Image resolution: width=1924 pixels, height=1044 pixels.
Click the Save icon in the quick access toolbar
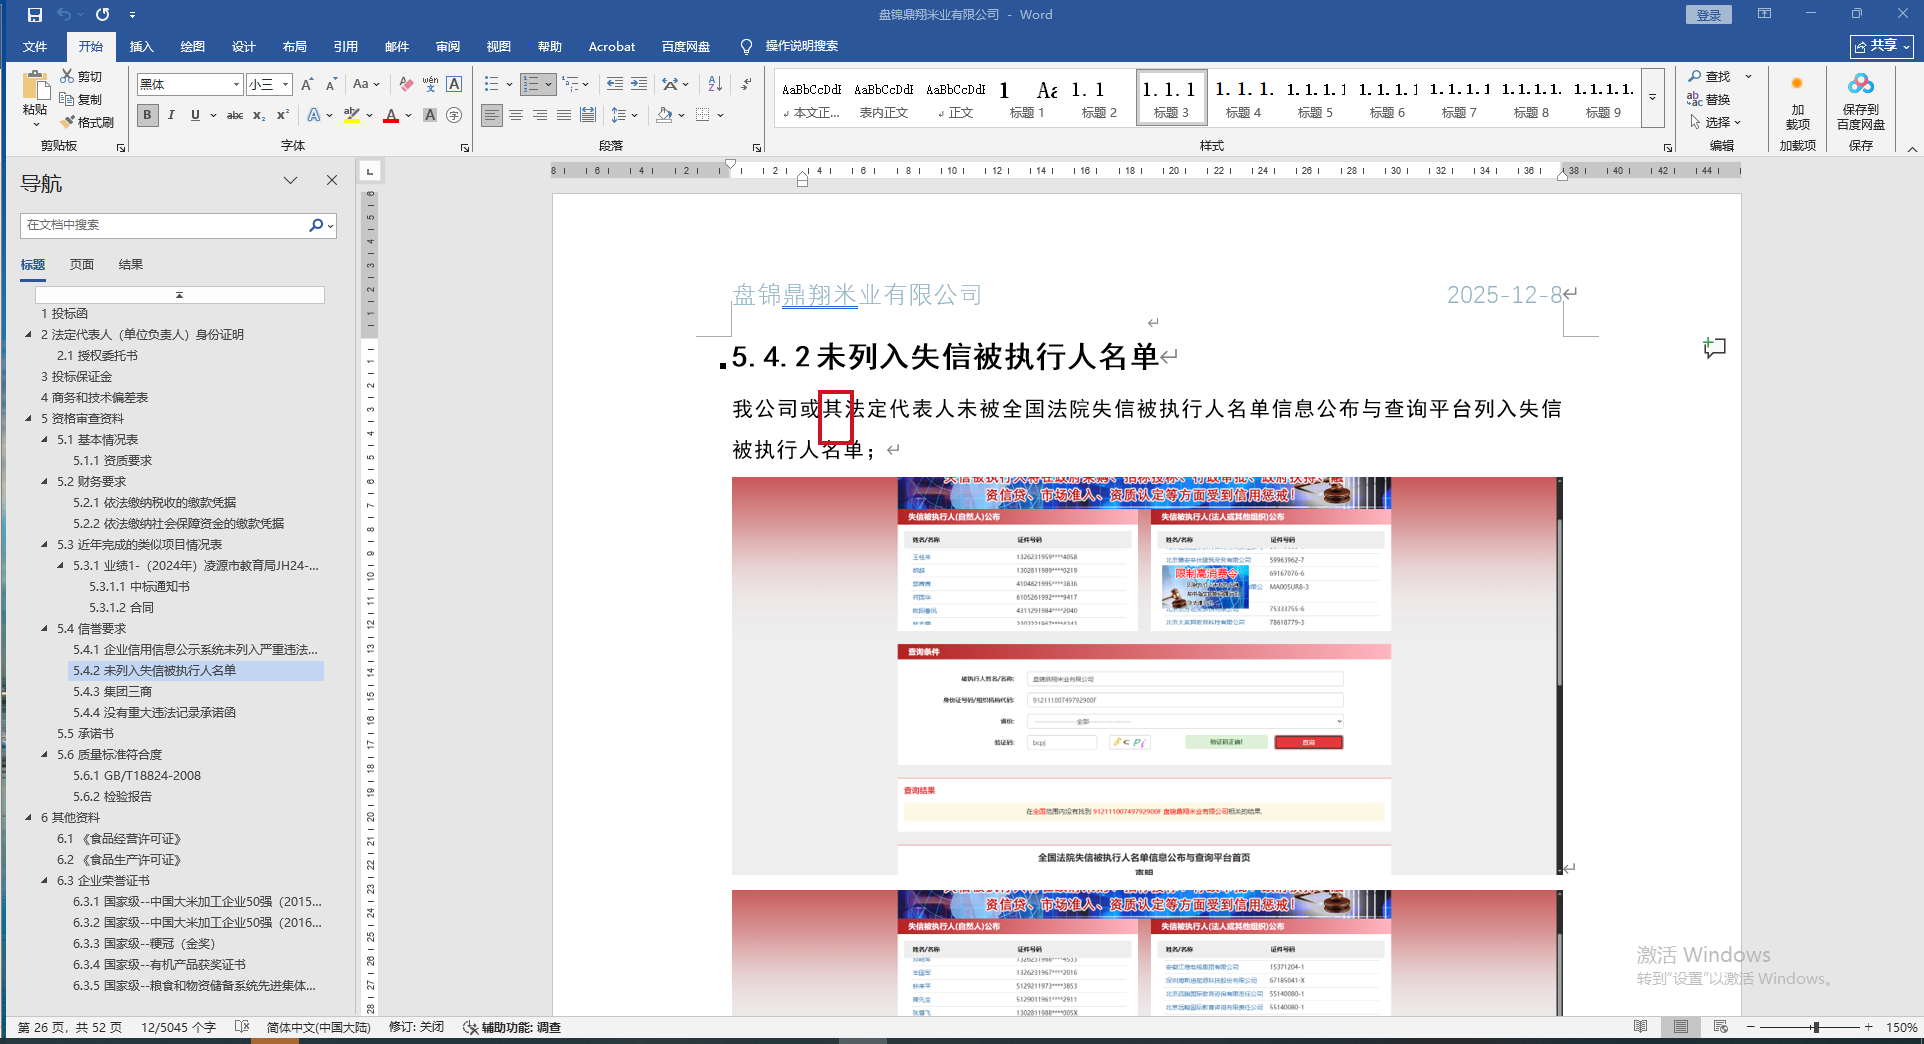(x=35, y=15)
